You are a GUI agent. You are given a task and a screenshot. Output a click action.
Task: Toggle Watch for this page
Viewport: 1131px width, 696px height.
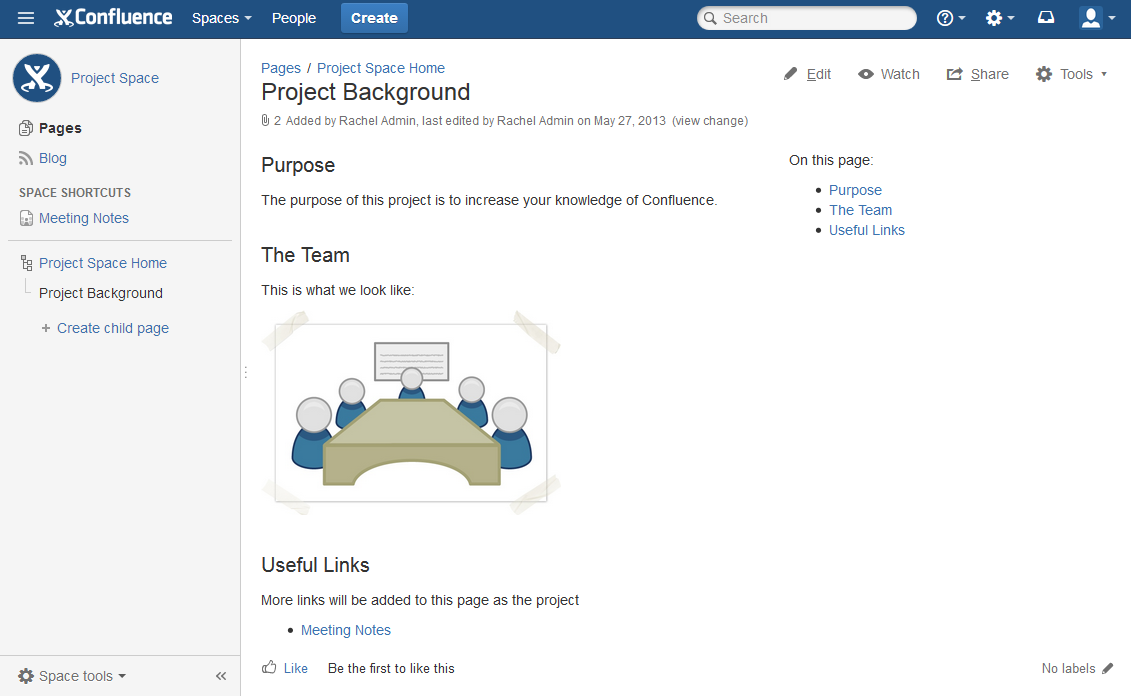pos(888,74)
